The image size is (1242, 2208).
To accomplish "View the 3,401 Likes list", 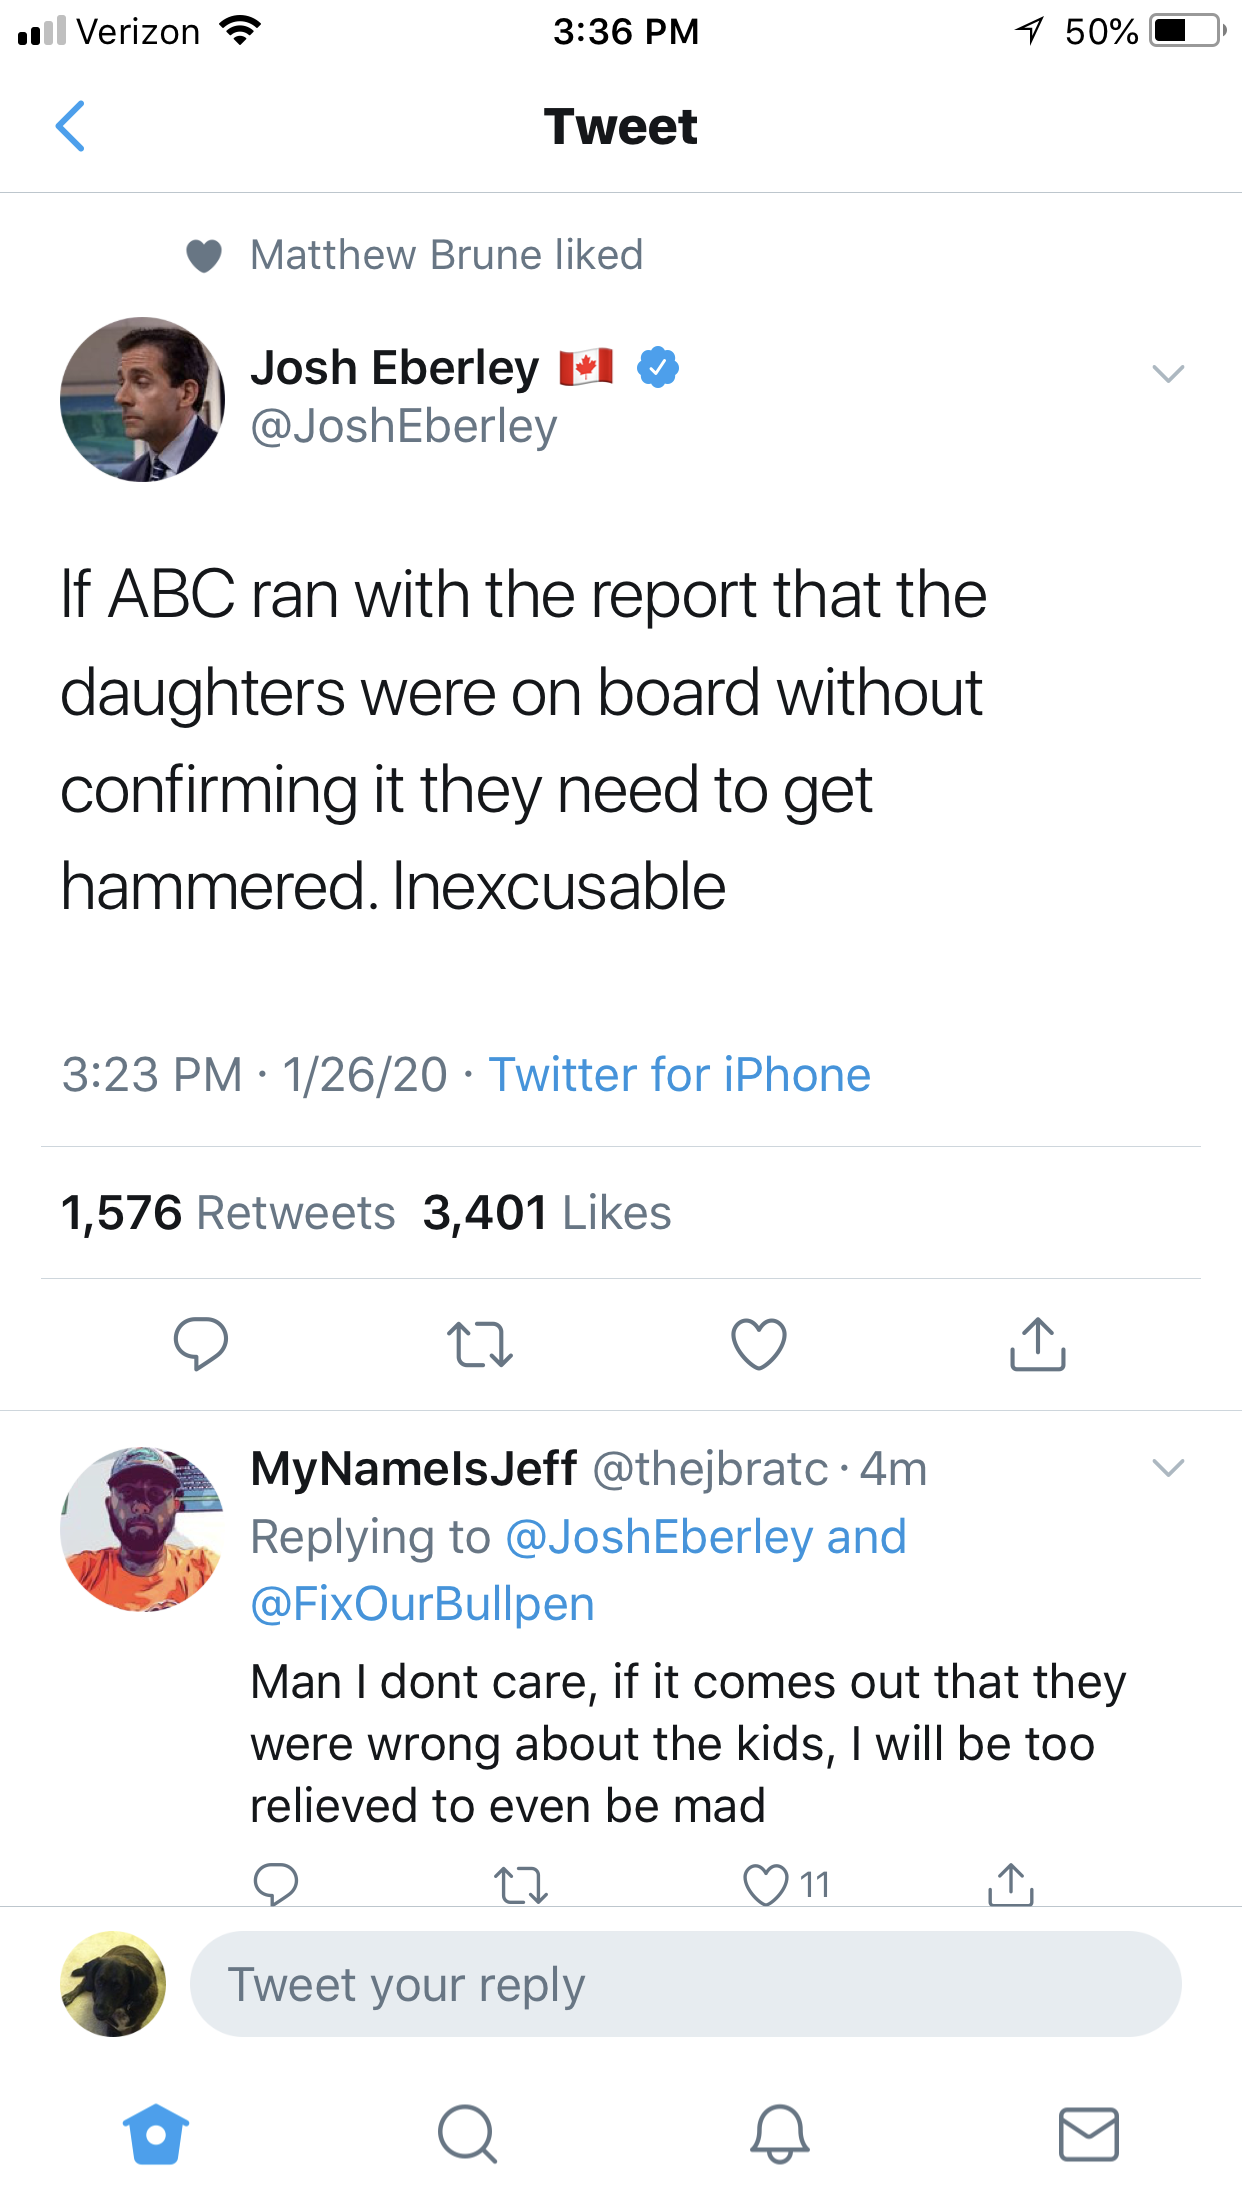I will click(546, 1213).
